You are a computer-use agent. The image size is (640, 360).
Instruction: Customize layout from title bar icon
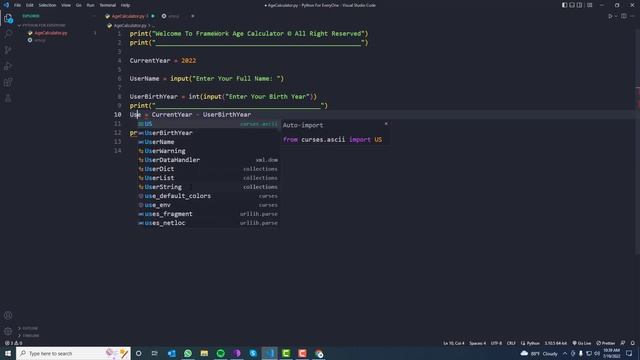(589, 5)
